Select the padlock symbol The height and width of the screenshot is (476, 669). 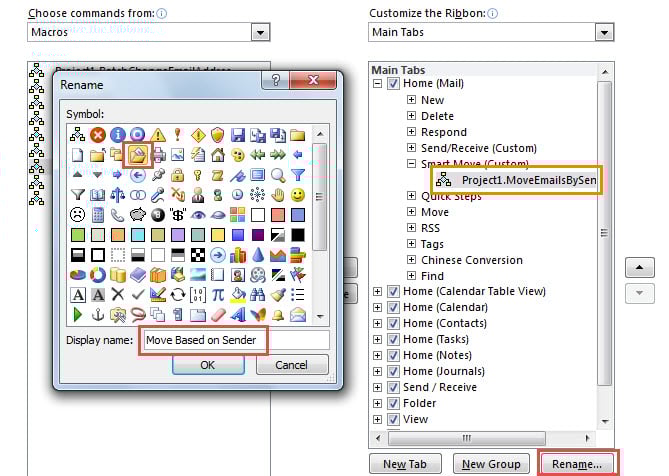[x=178, y=174]
